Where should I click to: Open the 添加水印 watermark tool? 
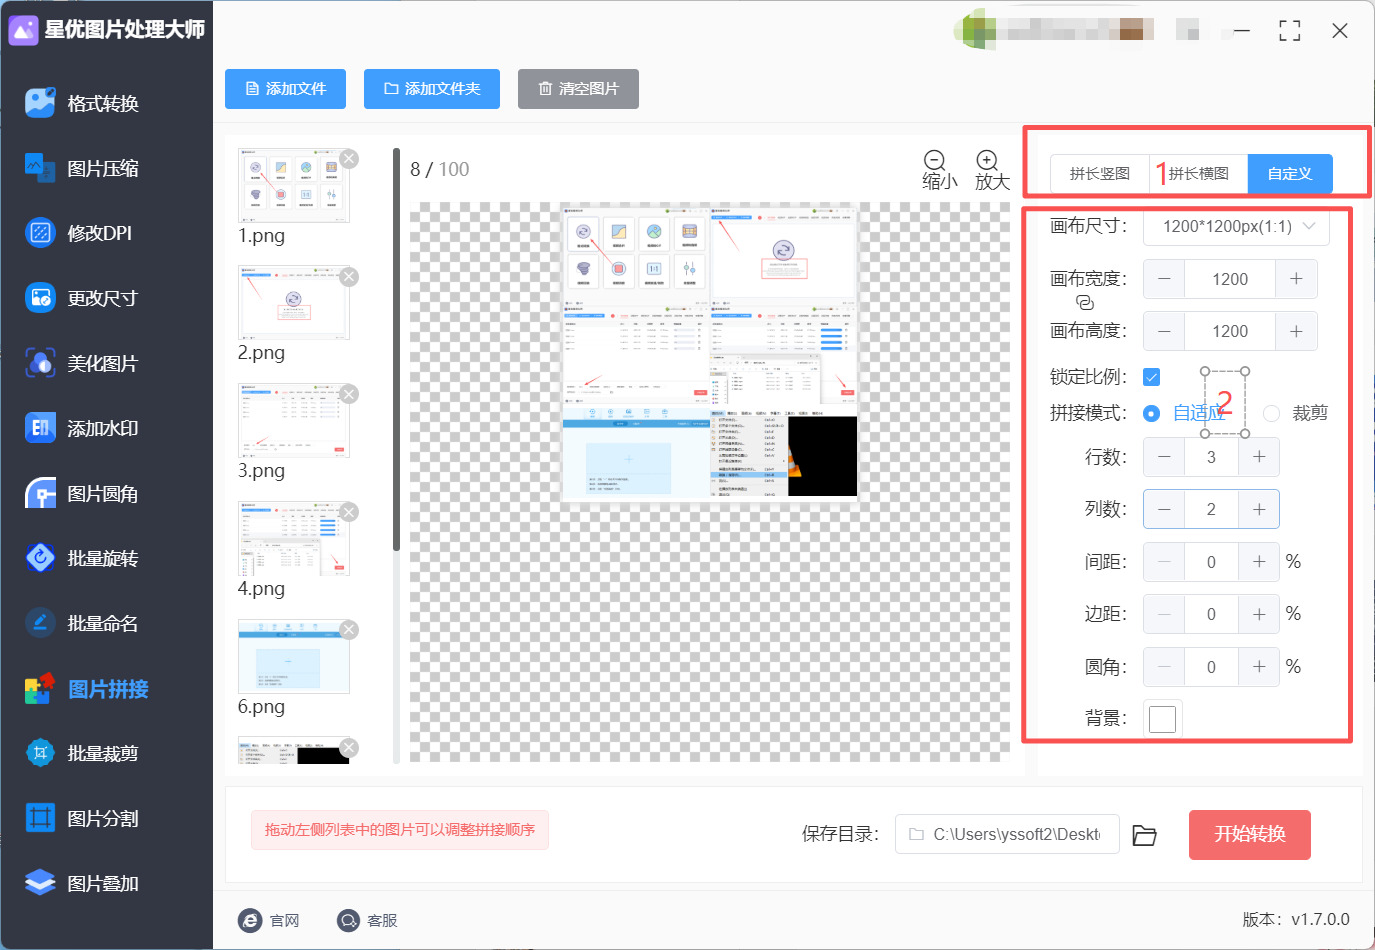click(82, 428)
